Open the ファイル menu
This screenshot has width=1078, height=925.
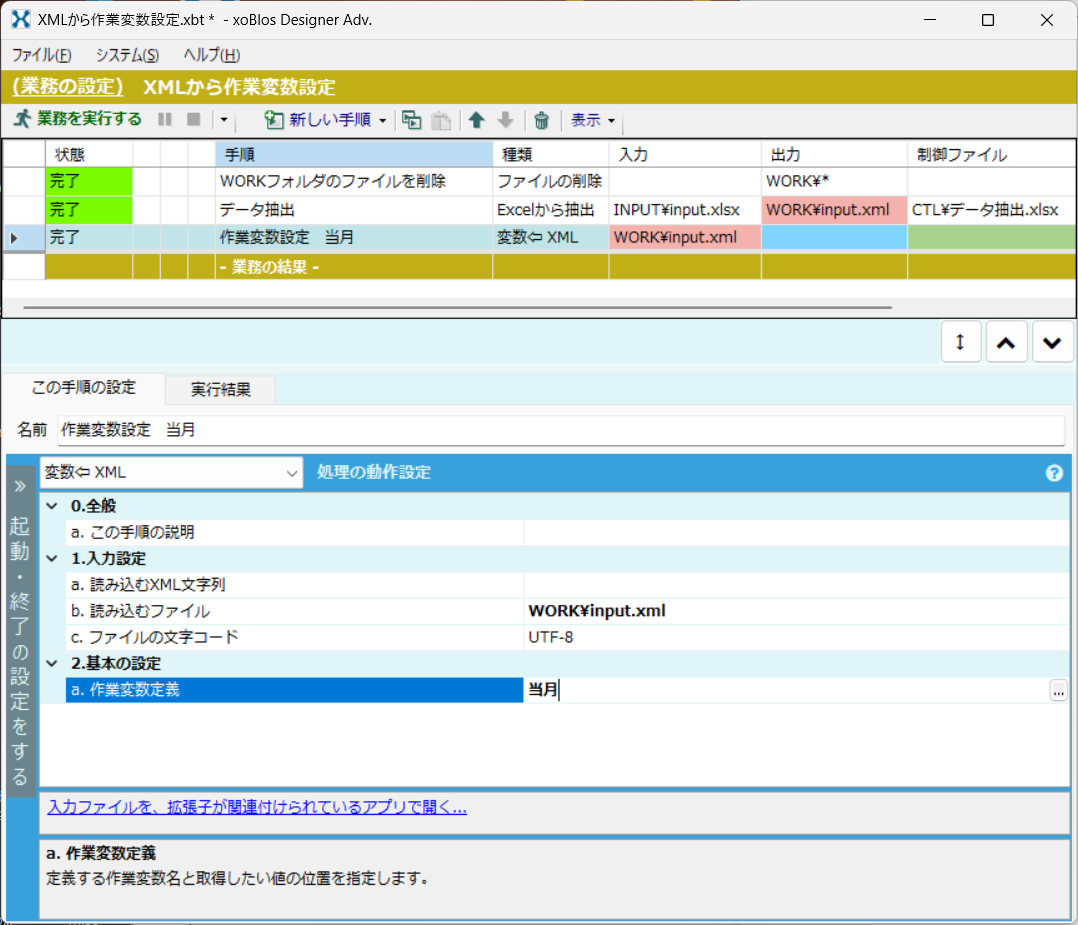tap(41, 55)
